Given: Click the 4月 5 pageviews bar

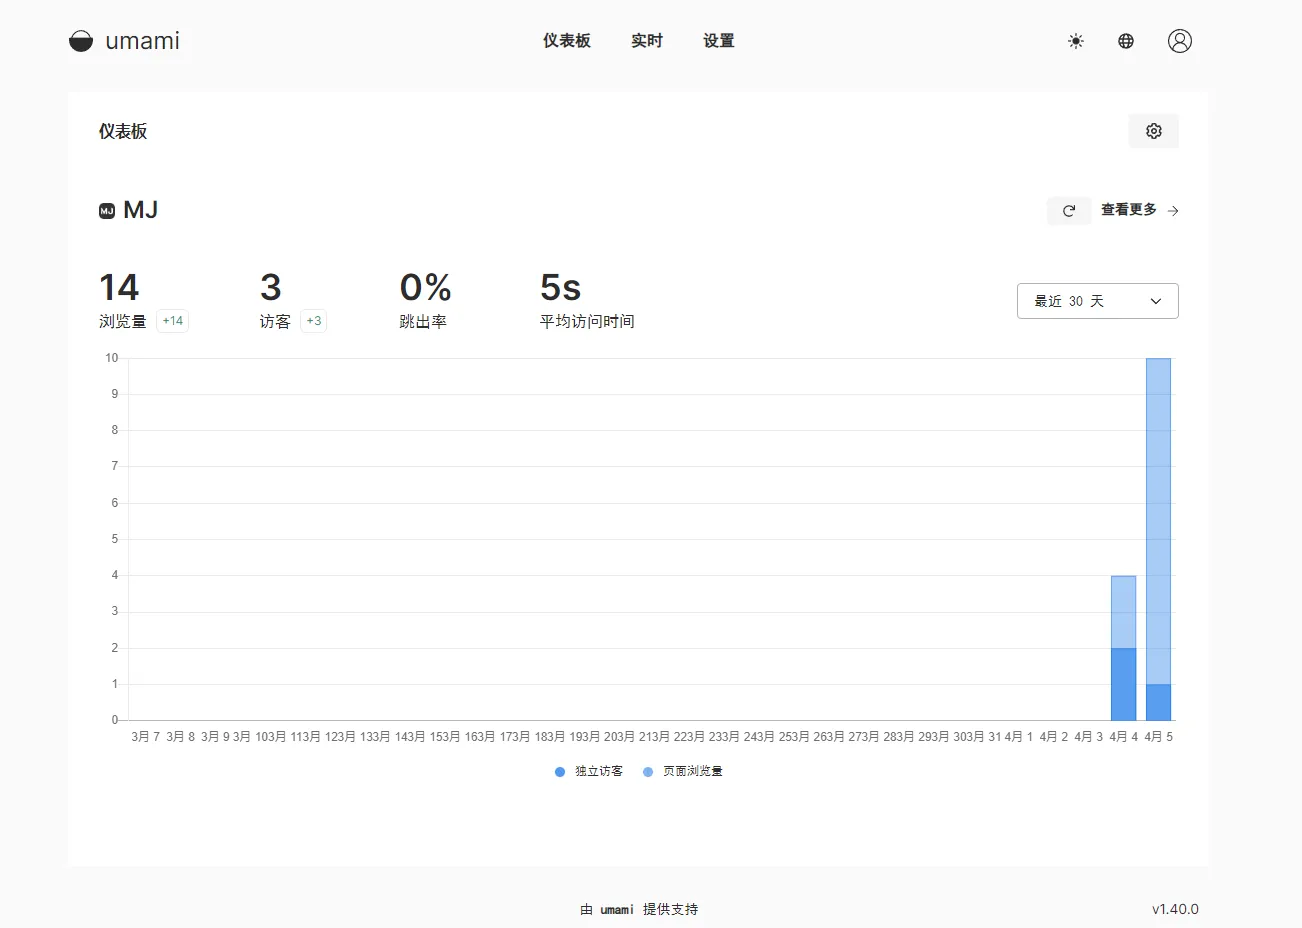Looking at the screenshot, I should [x=1158, y=520].
